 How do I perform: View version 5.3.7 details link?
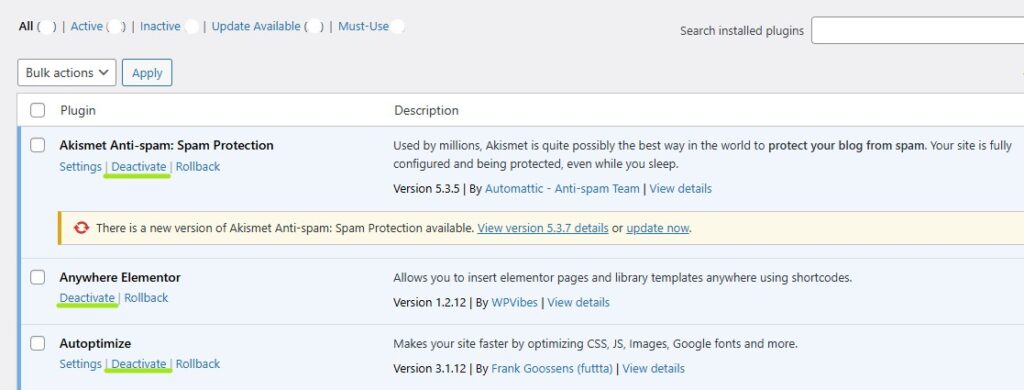(x=543, y=228)
